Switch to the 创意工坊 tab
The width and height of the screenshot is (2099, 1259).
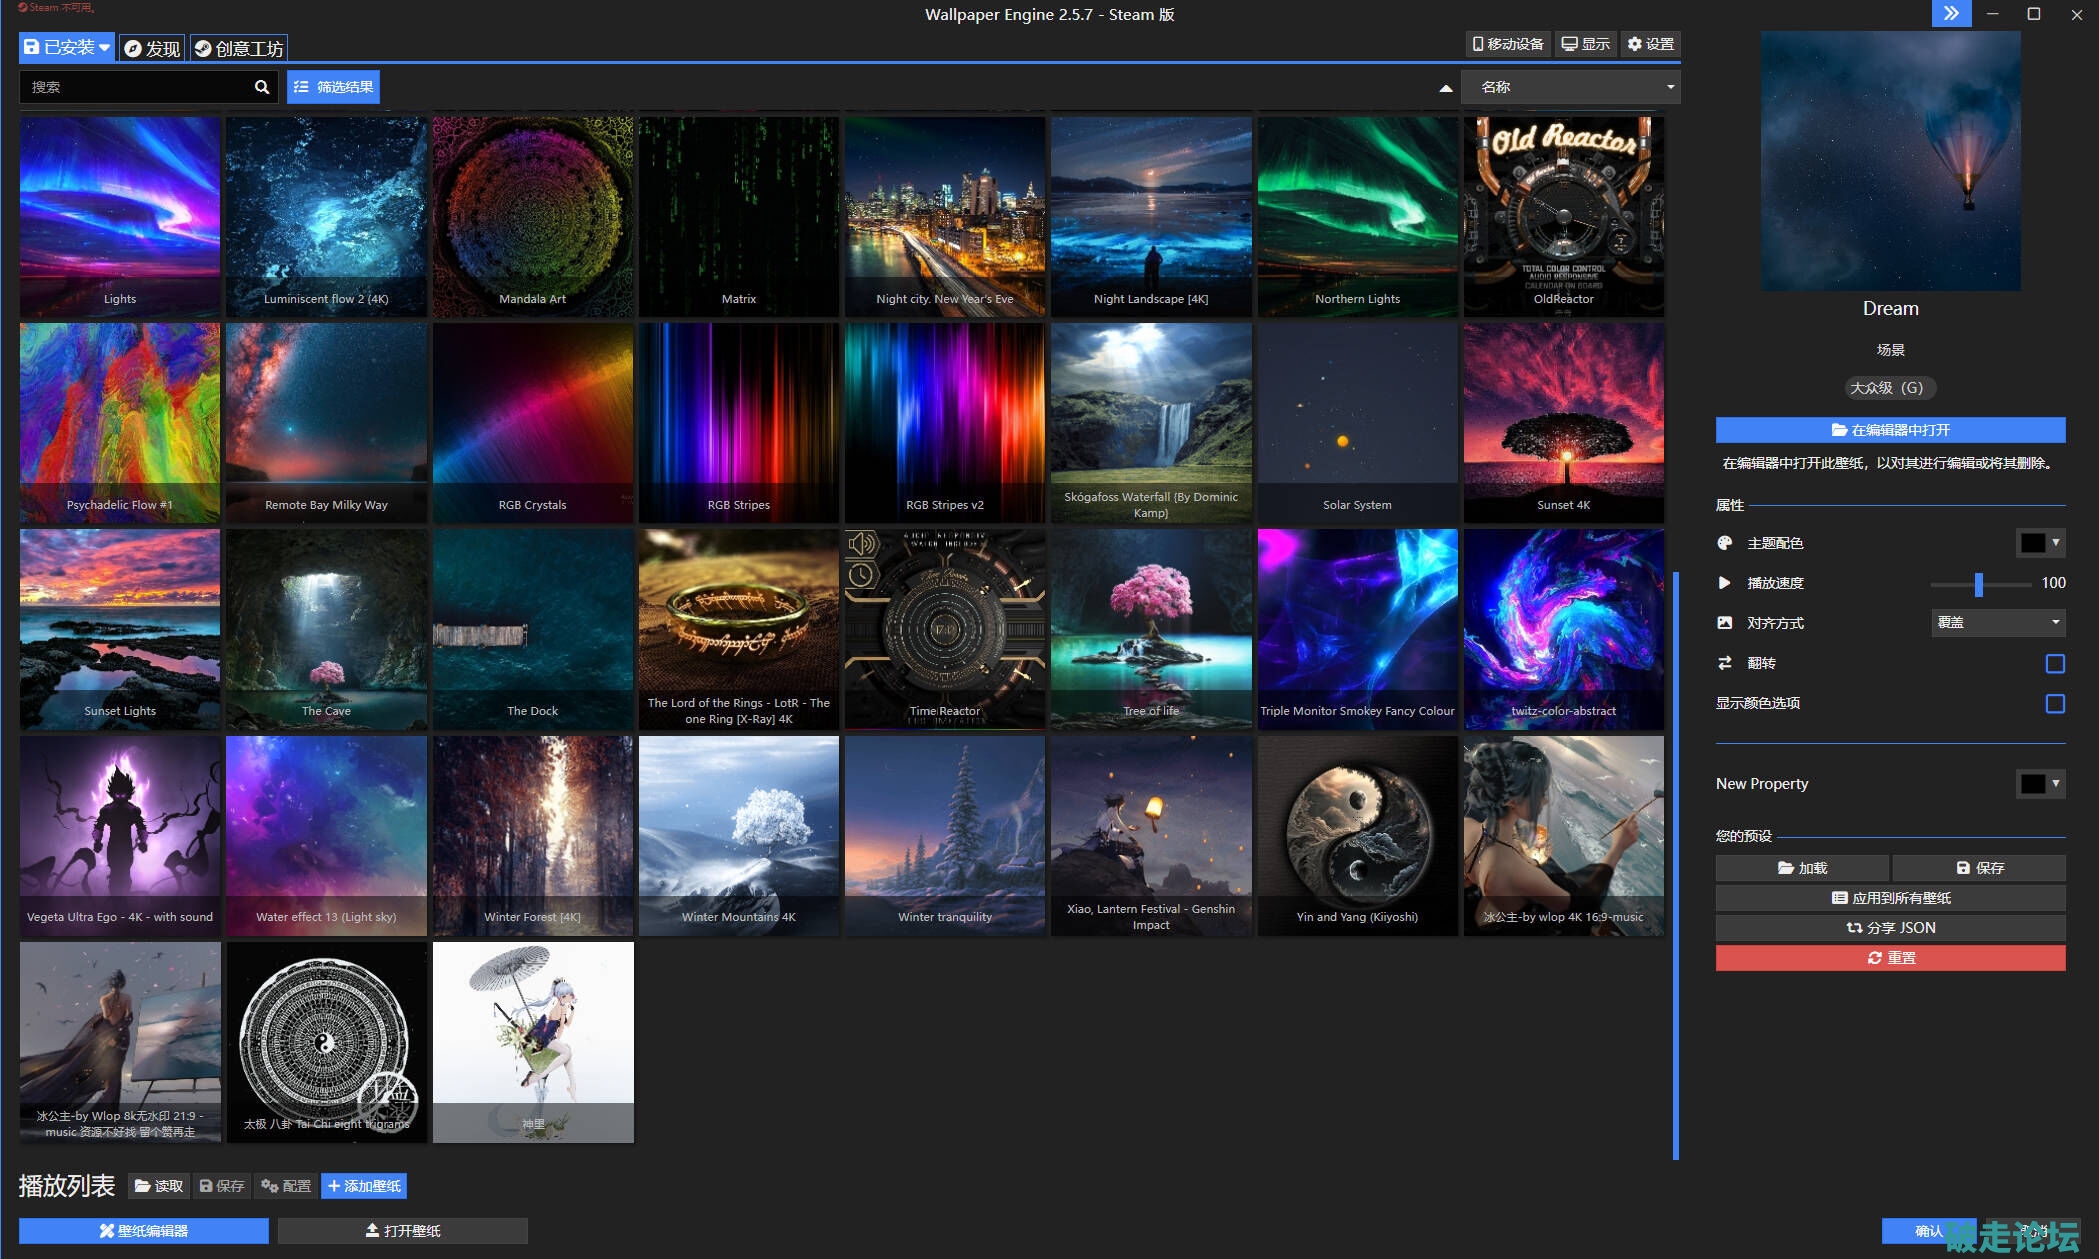[239, 48]
